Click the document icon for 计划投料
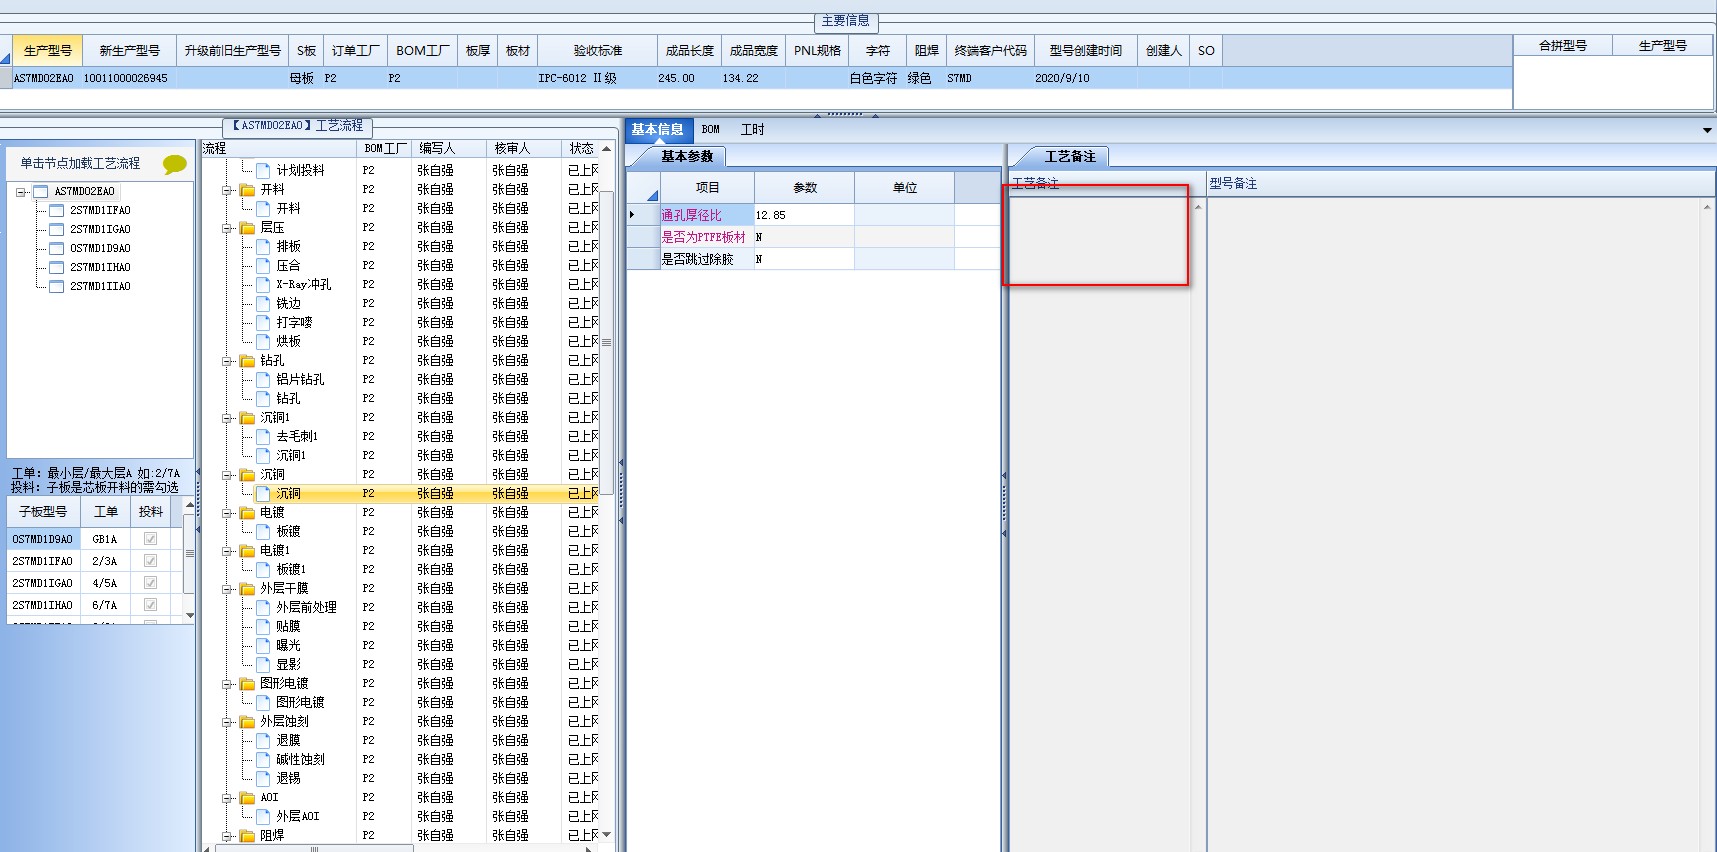The width and height of the screenshot is (1717, 852). coord(263,171)
